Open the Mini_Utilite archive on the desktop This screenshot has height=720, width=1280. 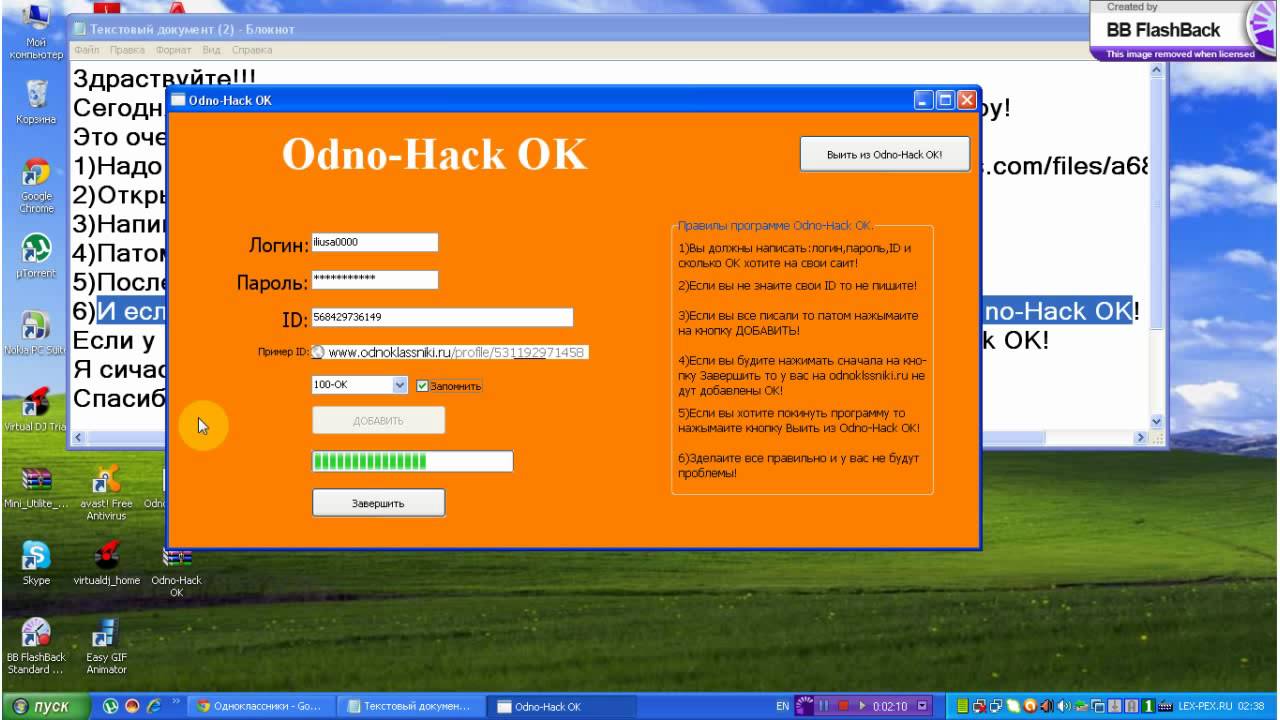36,487
